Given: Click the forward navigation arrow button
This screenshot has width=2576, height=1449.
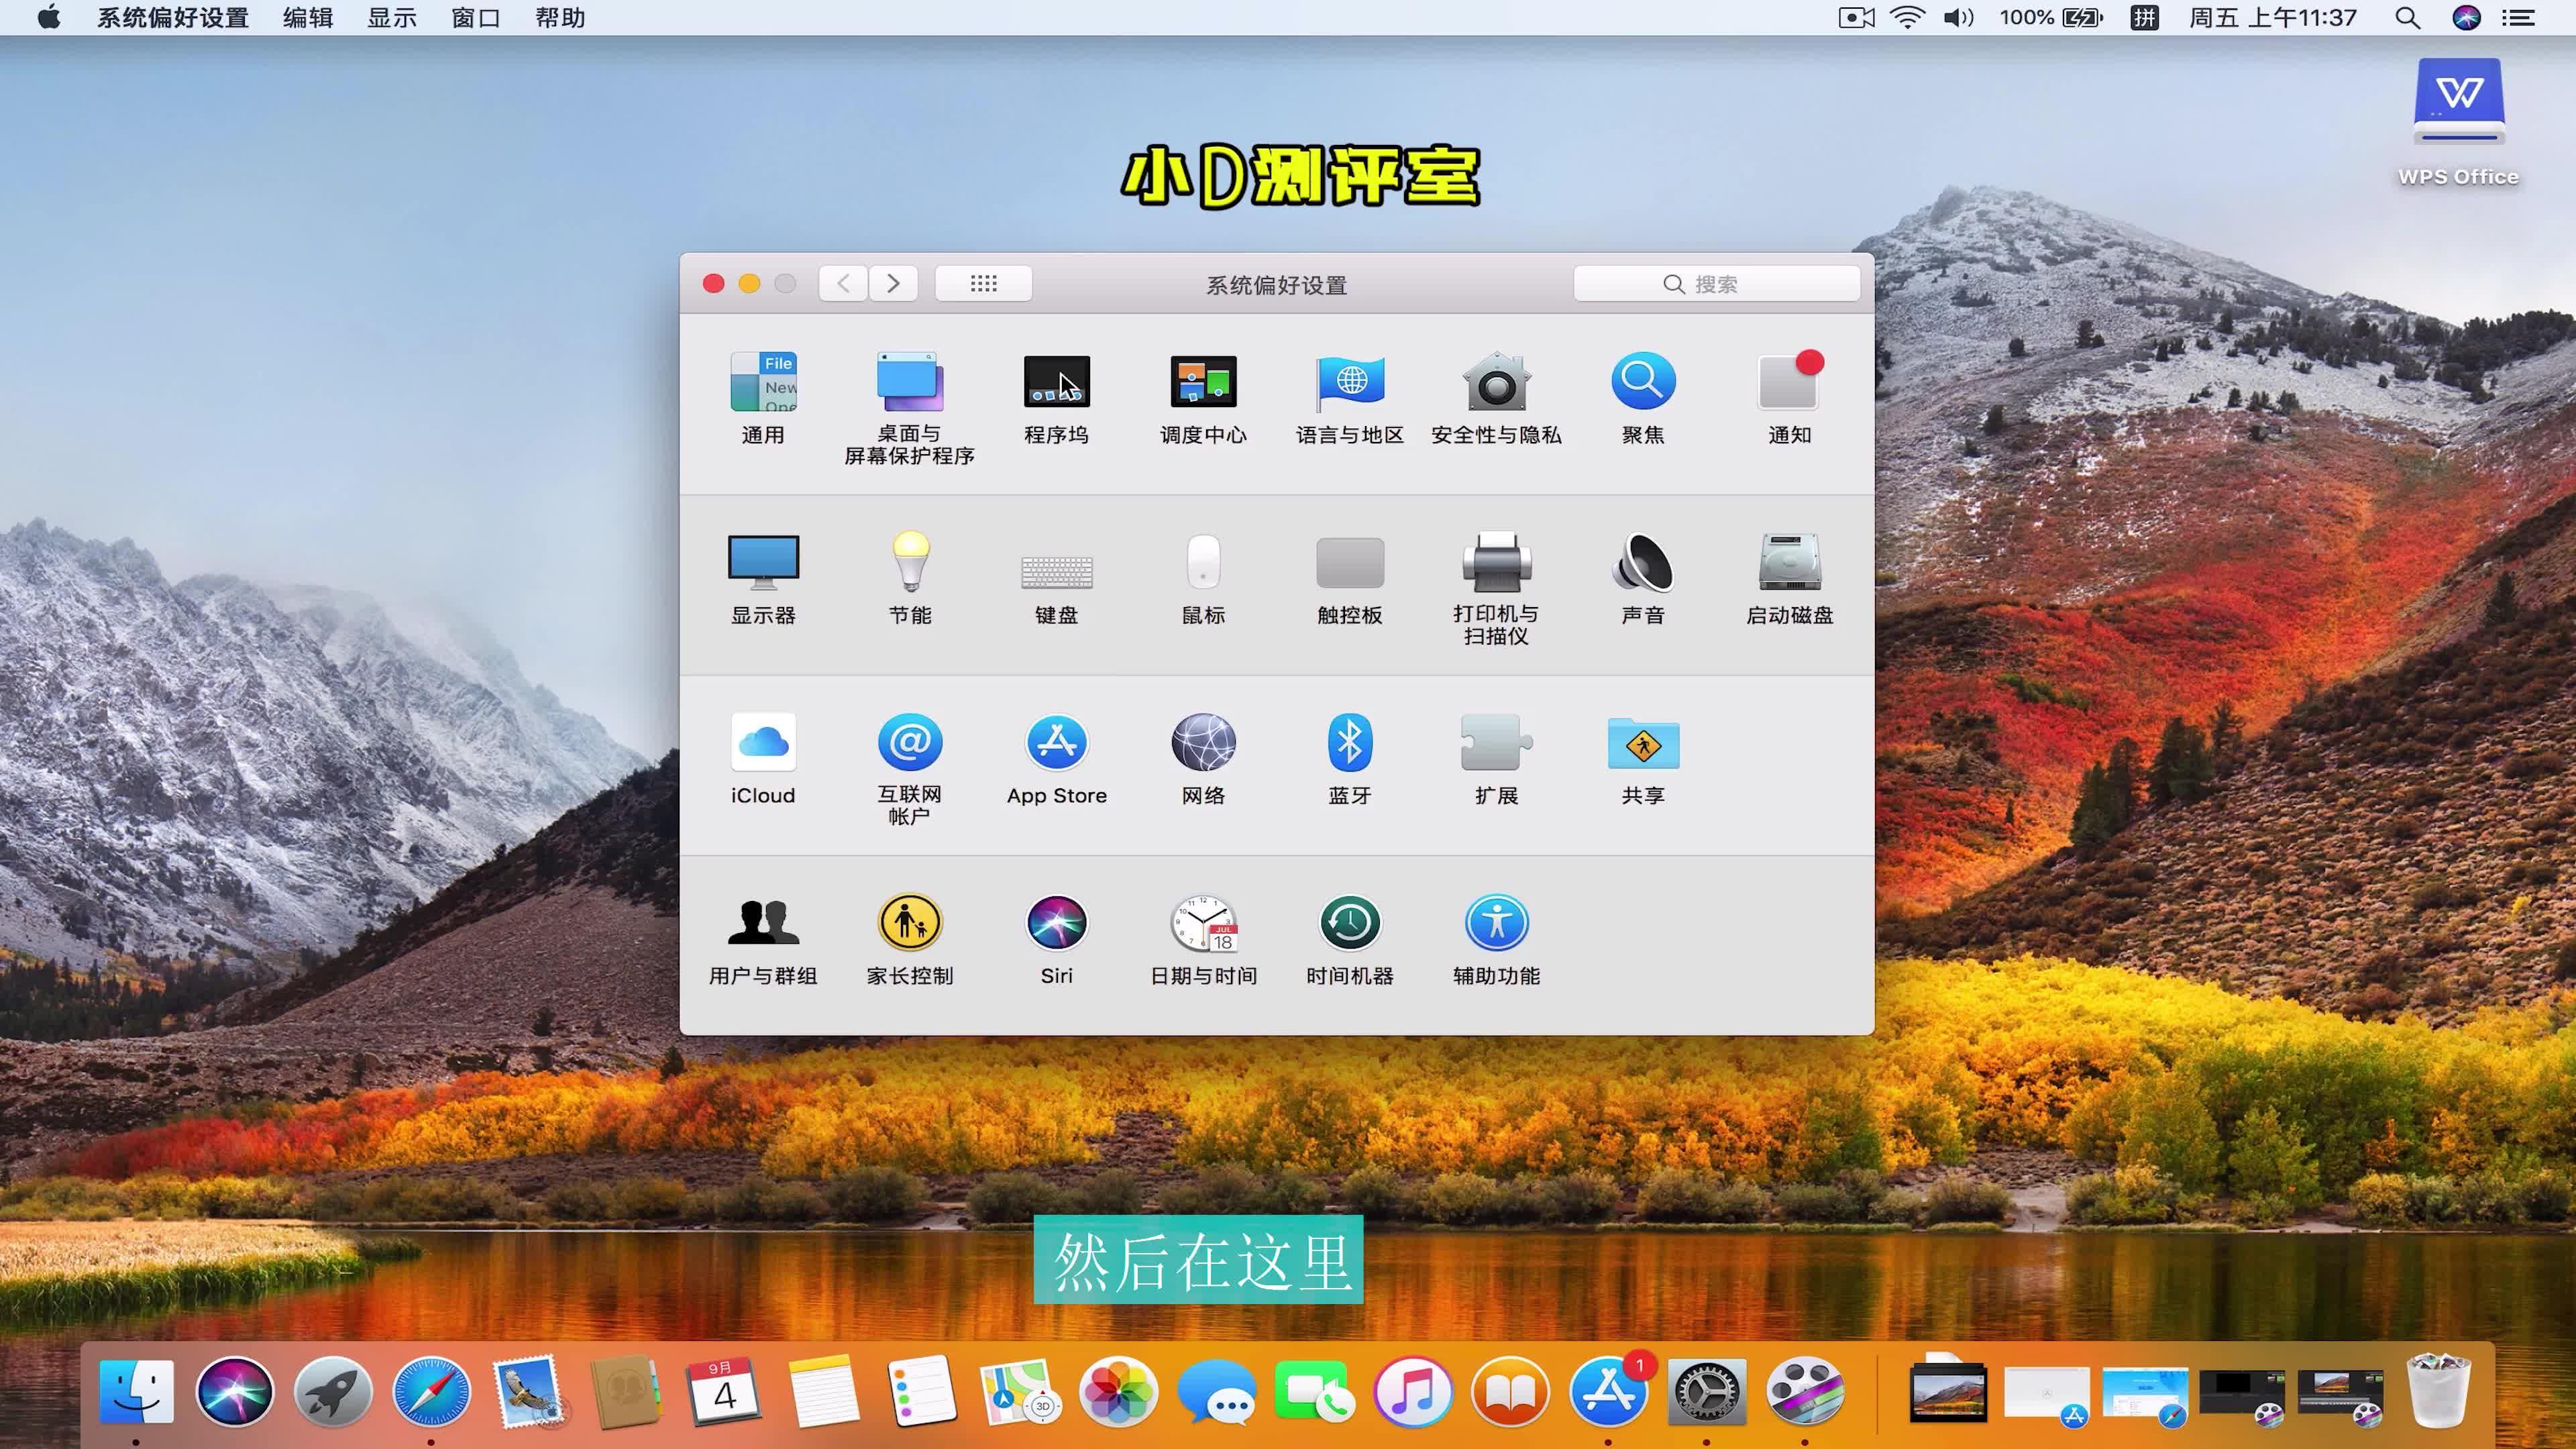Looking at the screenshot, I should click(893, 284).
